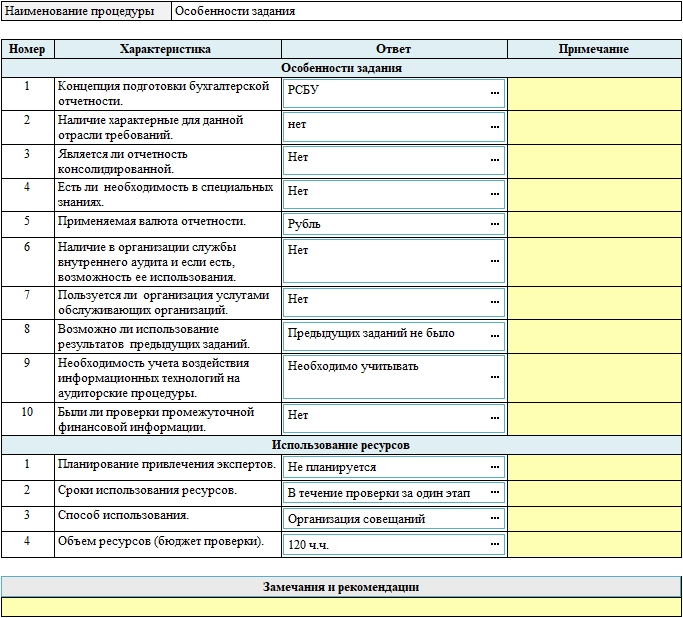Screen dimensions: 683x618
Task: Open ellipsis picker for промежуточной финансовой информации answer
Action: (494, 418)
